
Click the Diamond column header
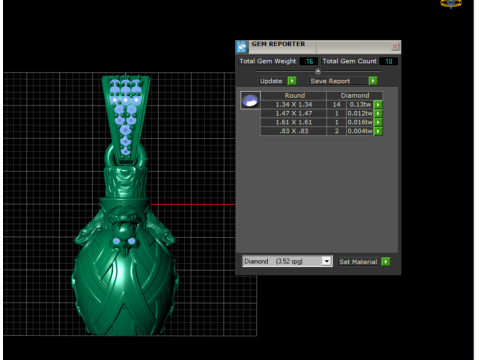tap(355, 96)
